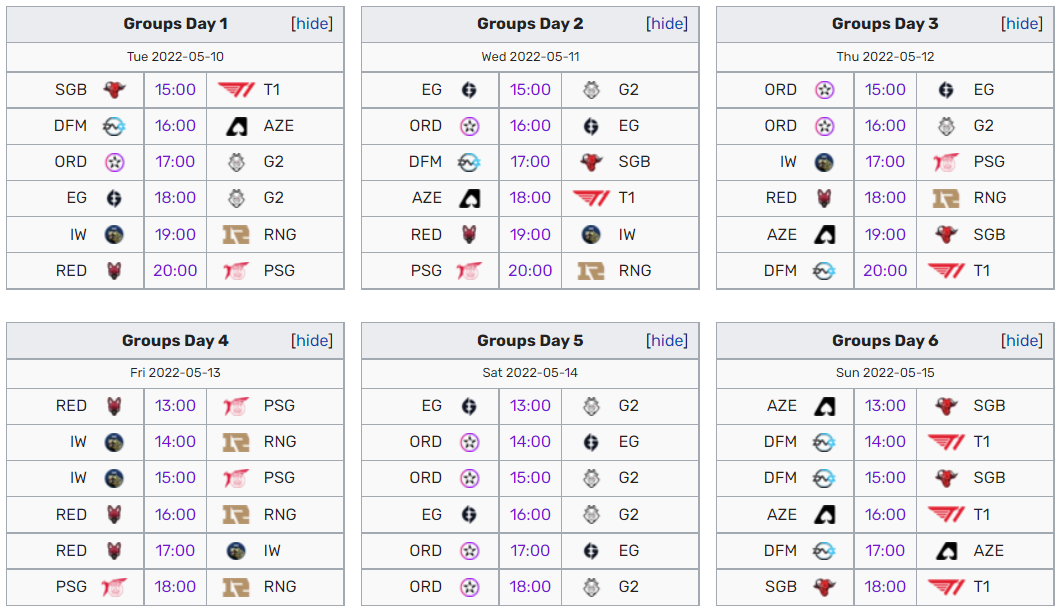The image size is (1061, 613).
Task: Click the ORD logo in Day 3's 15:00 match
Action: [x=824, y=90]
